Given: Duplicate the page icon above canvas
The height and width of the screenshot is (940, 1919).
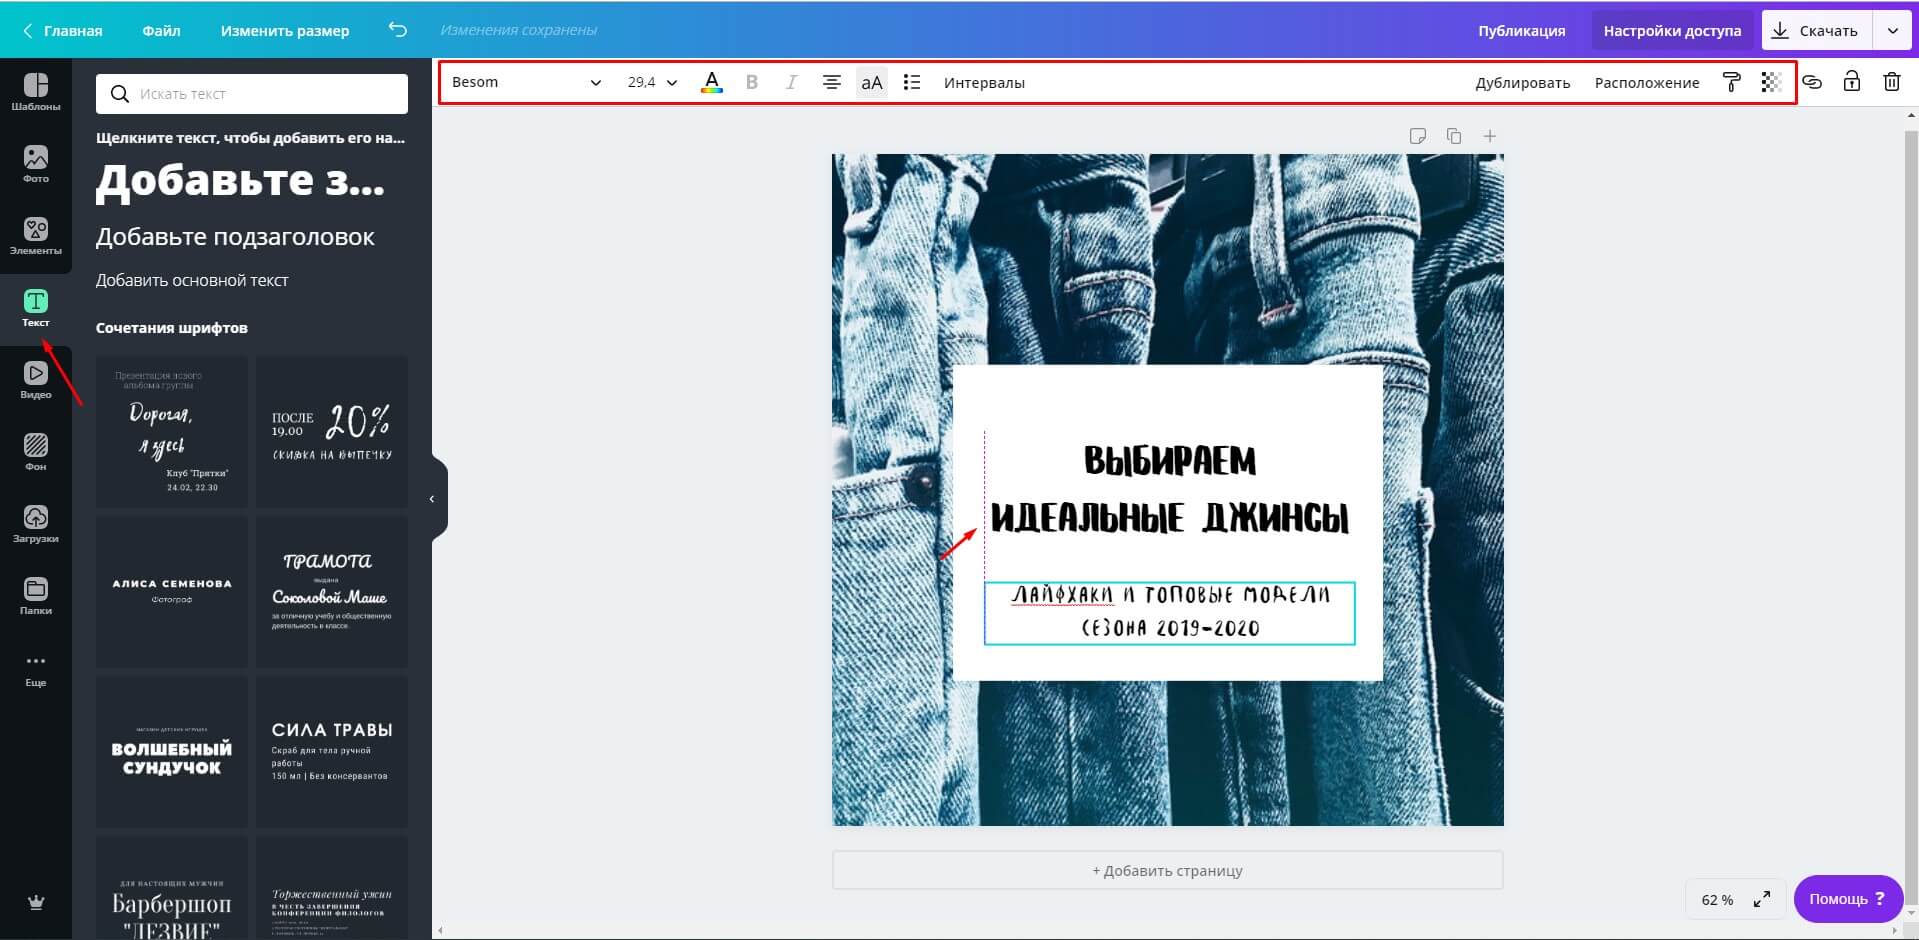Looking at the screenshot, I should pyautogui.click(x=1454, y=136).
